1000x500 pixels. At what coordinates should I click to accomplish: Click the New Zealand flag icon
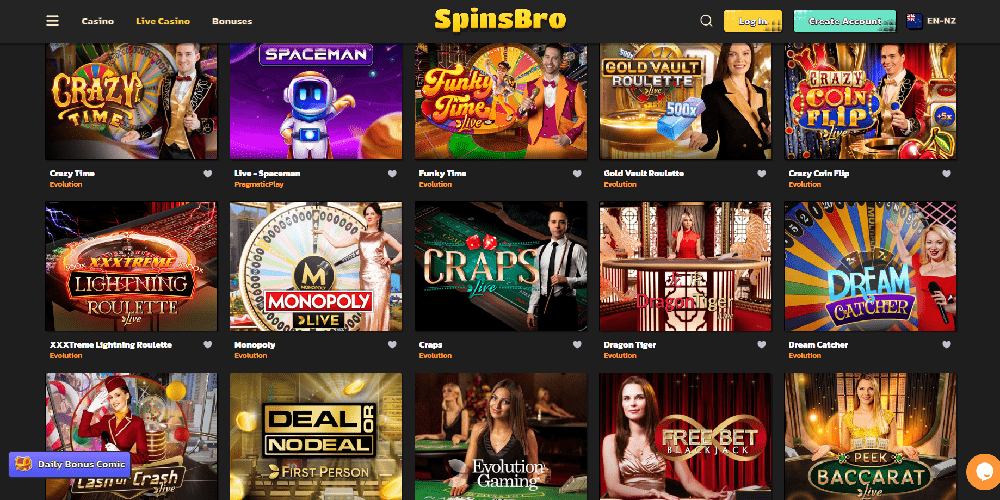click(914, 21)
